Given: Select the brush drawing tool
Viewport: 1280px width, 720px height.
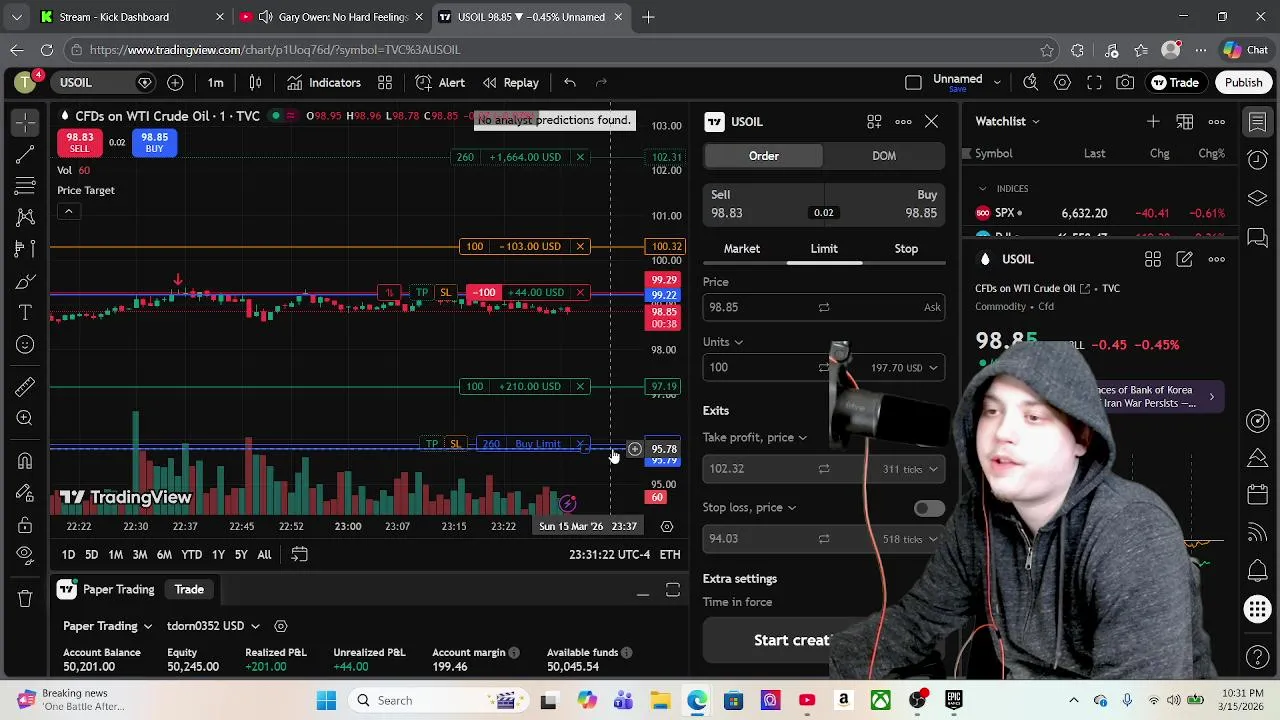Looking at the screenshot, I should [25, 281].
